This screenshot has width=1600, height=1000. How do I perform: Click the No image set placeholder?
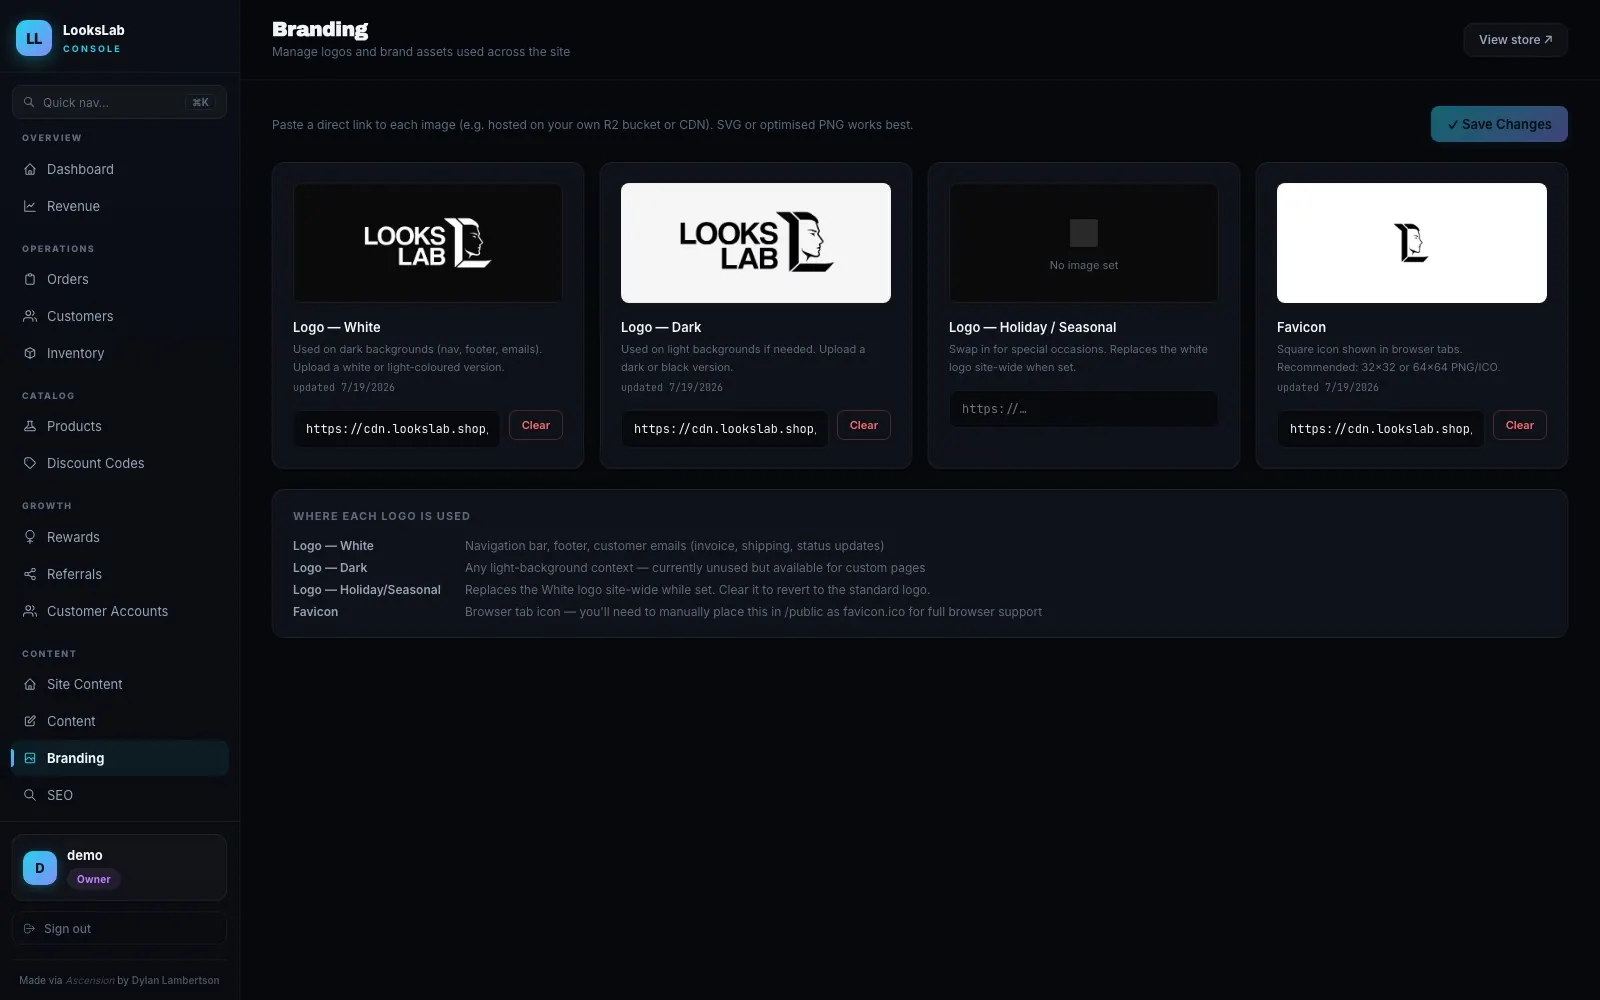1084,243
